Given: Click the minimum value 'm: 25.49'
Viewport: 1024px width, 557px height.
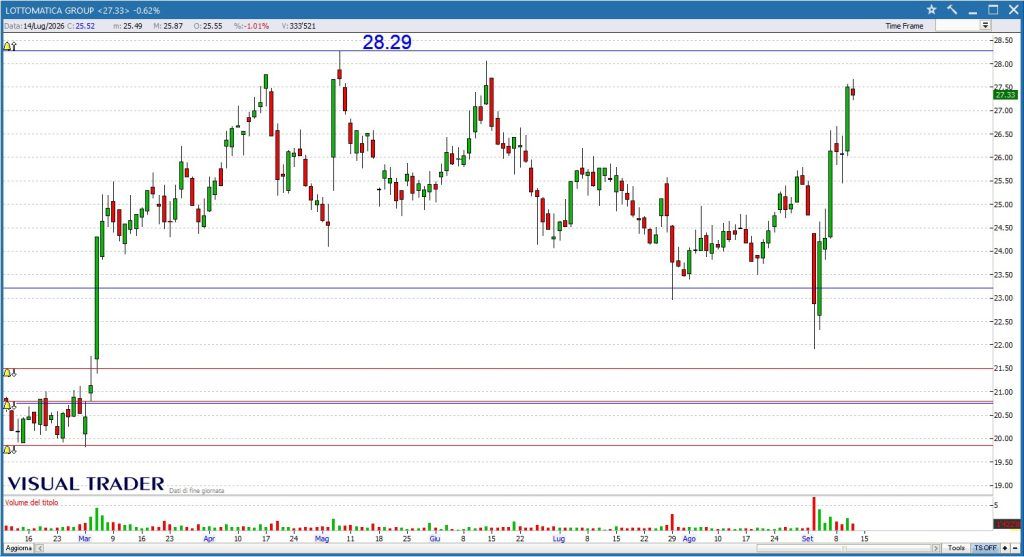Looking at the screenshot, I should 128,26.
